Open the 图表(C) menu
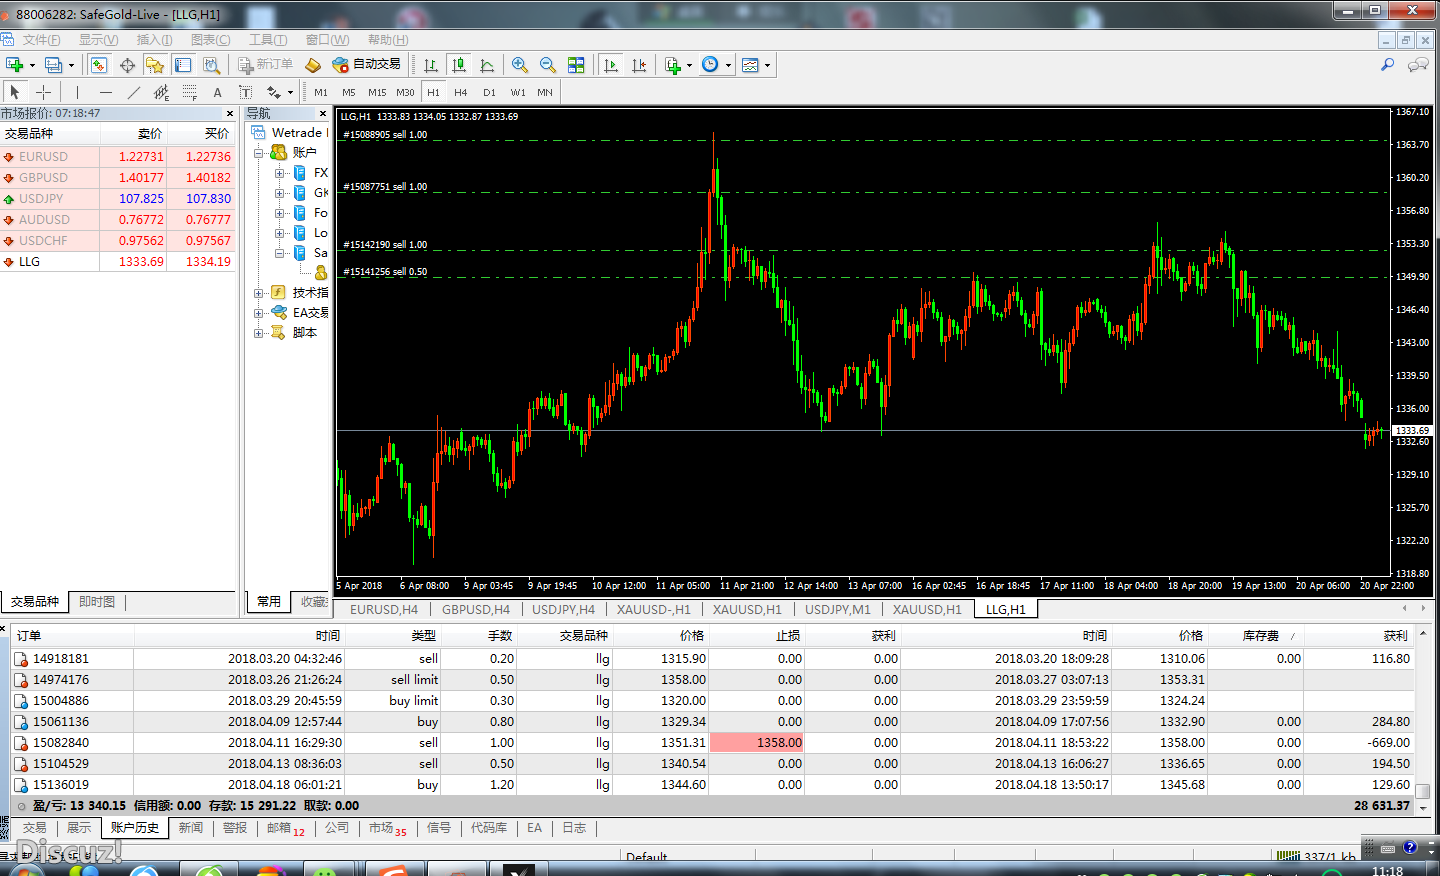The width and height of the screenshot is (1440, 876). 210,40
